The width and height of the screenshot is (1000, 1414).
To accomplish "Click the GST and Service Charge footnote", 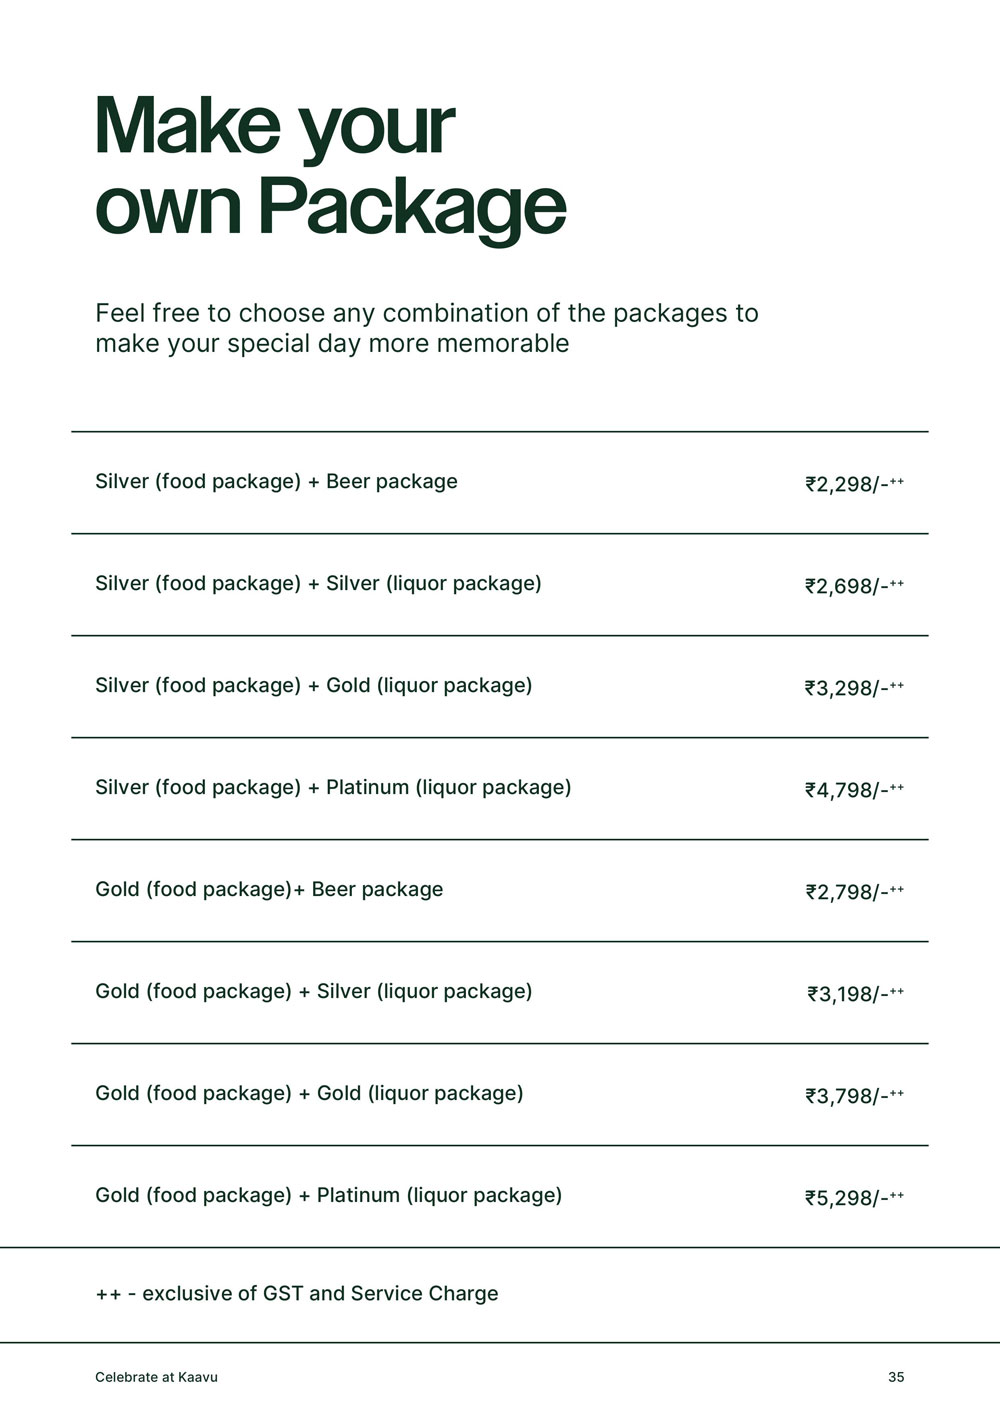I will pyautogui.click(x=296, y=1294).
